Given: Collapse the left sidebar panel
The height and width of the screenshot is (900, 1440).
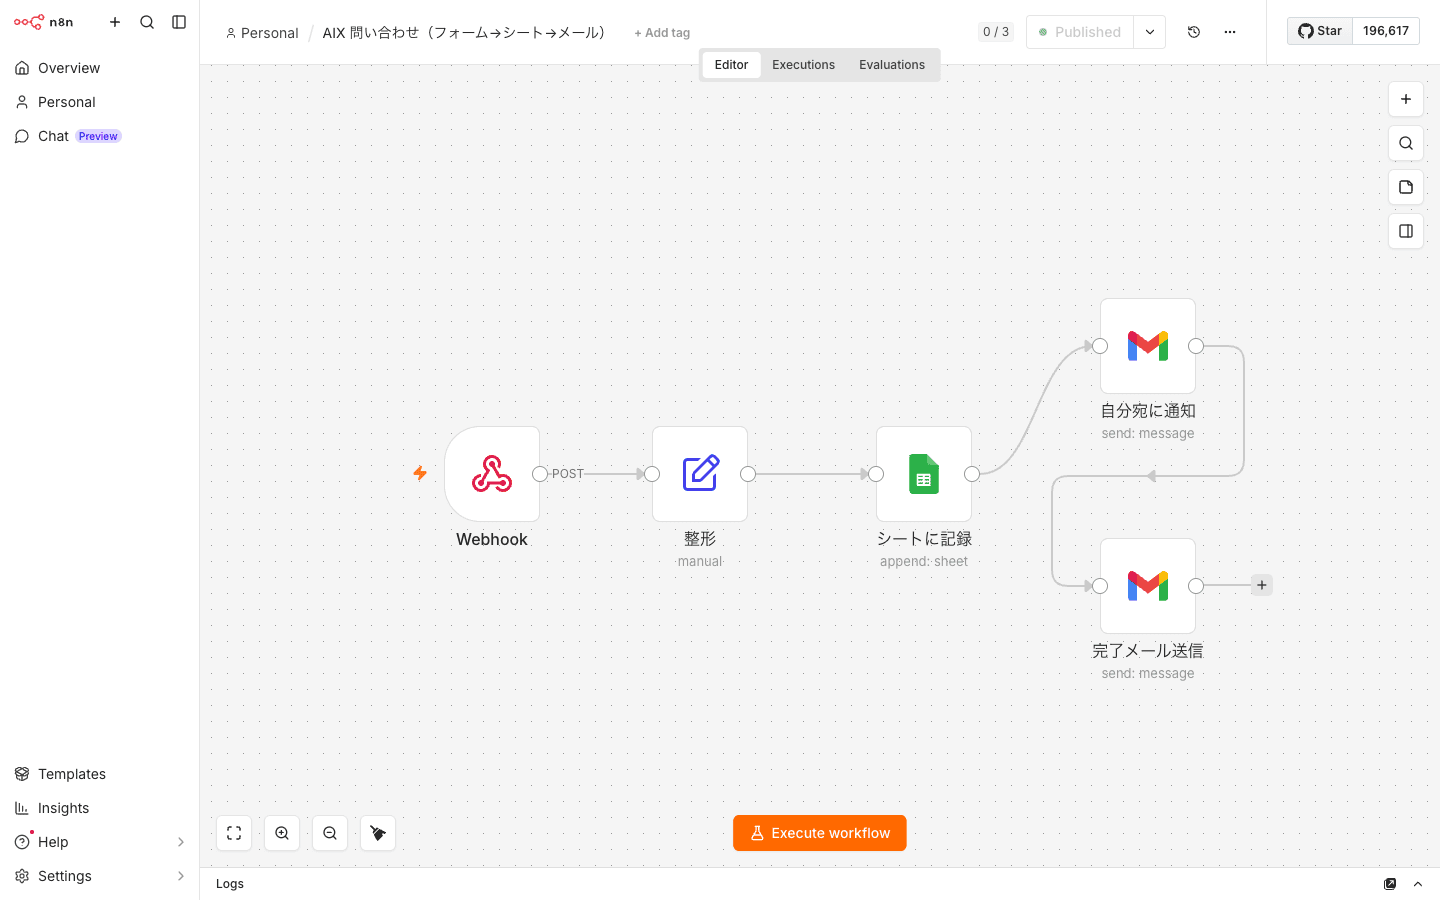Looking at the screenshot, I should tap(179, 22).
